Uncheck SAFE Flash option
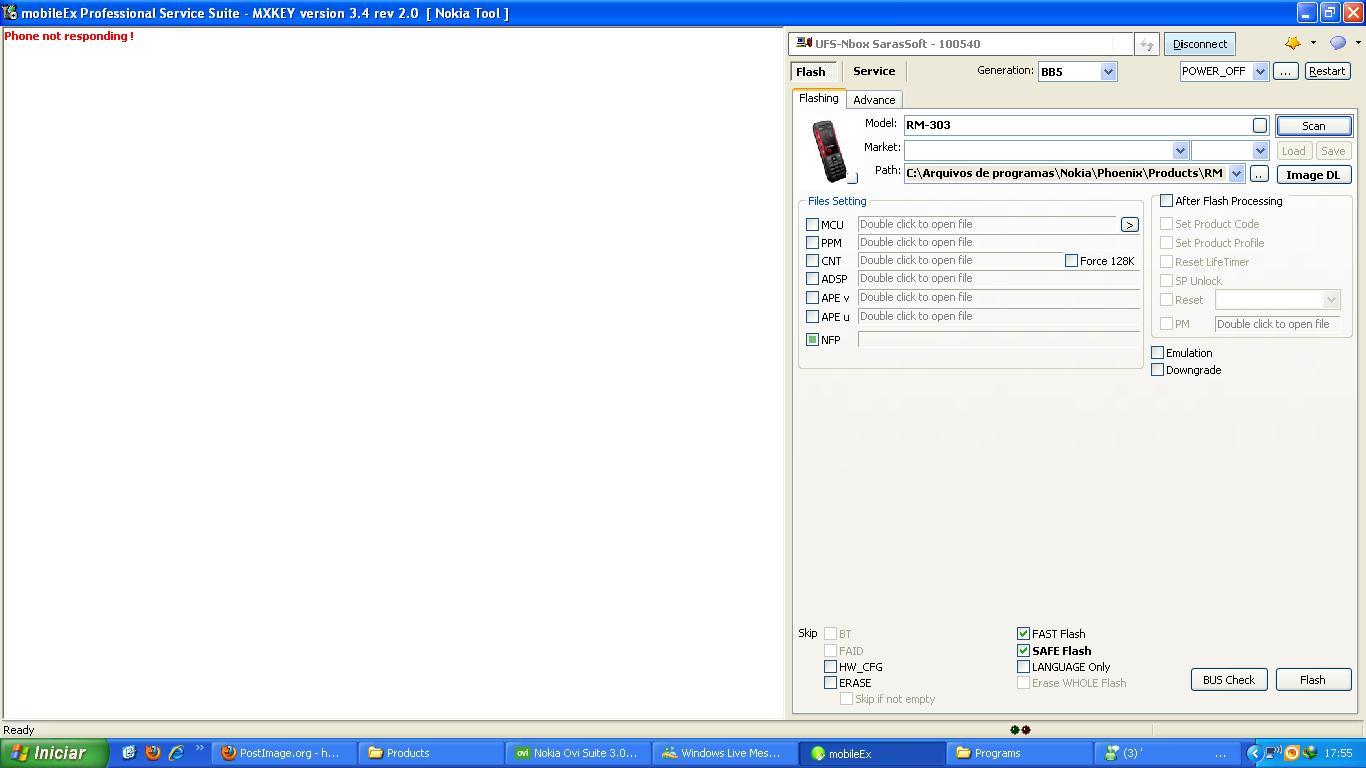Viewport: 1366px width, 768px height. (1023, 651)
